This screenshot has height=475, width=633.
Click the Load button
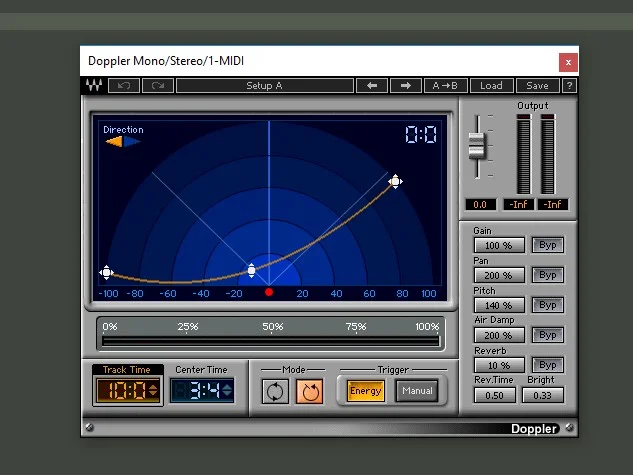click(491, 86)
